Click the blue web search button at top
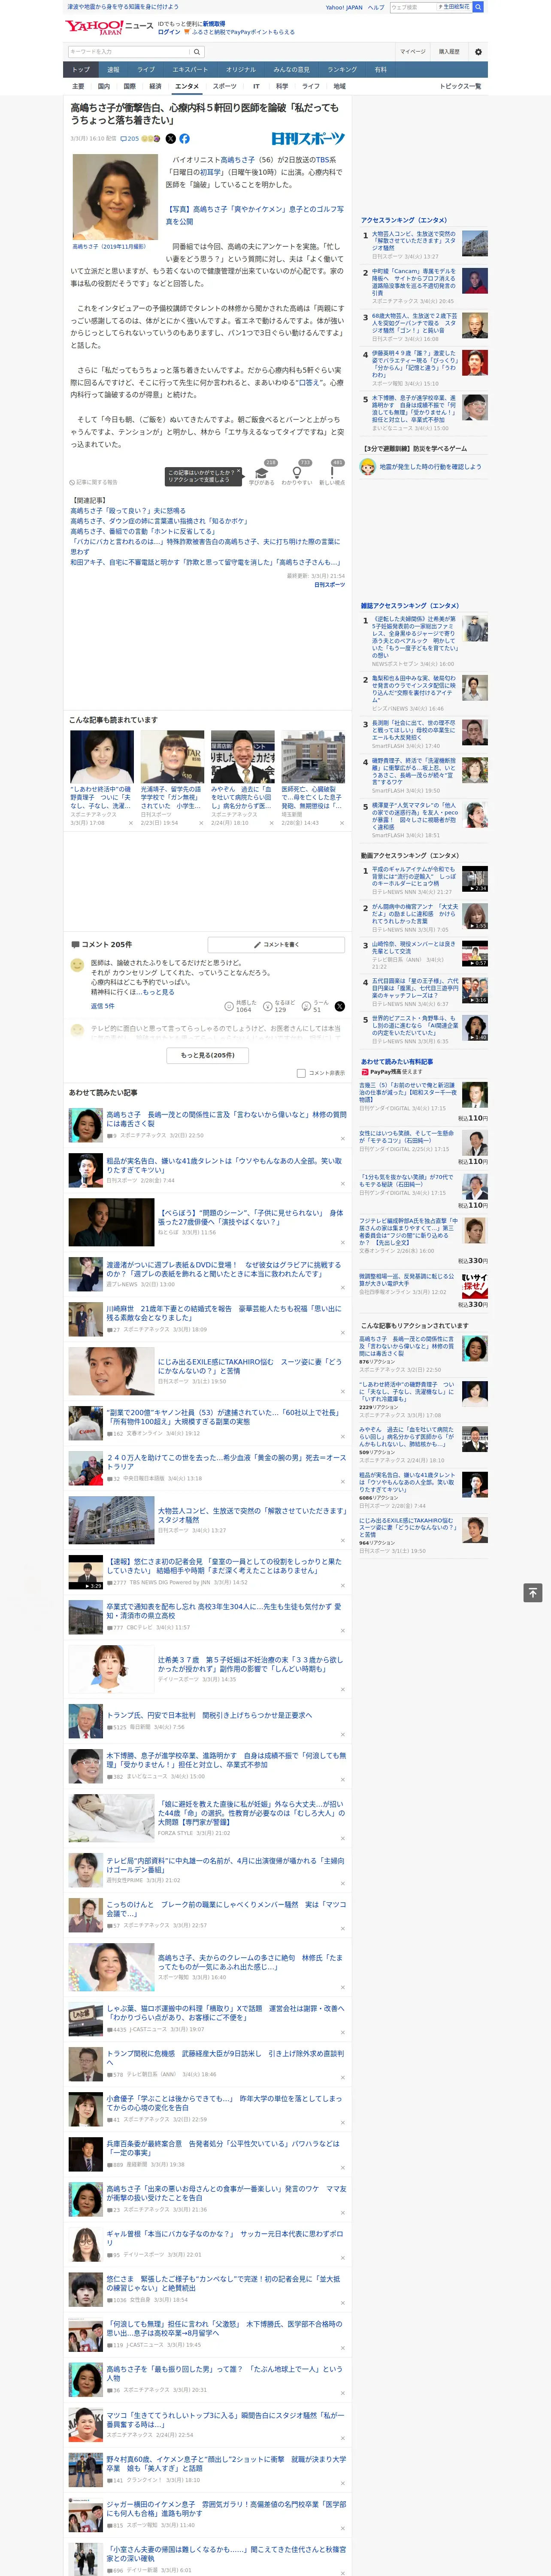551x2576 pixels. pos(478,7)
